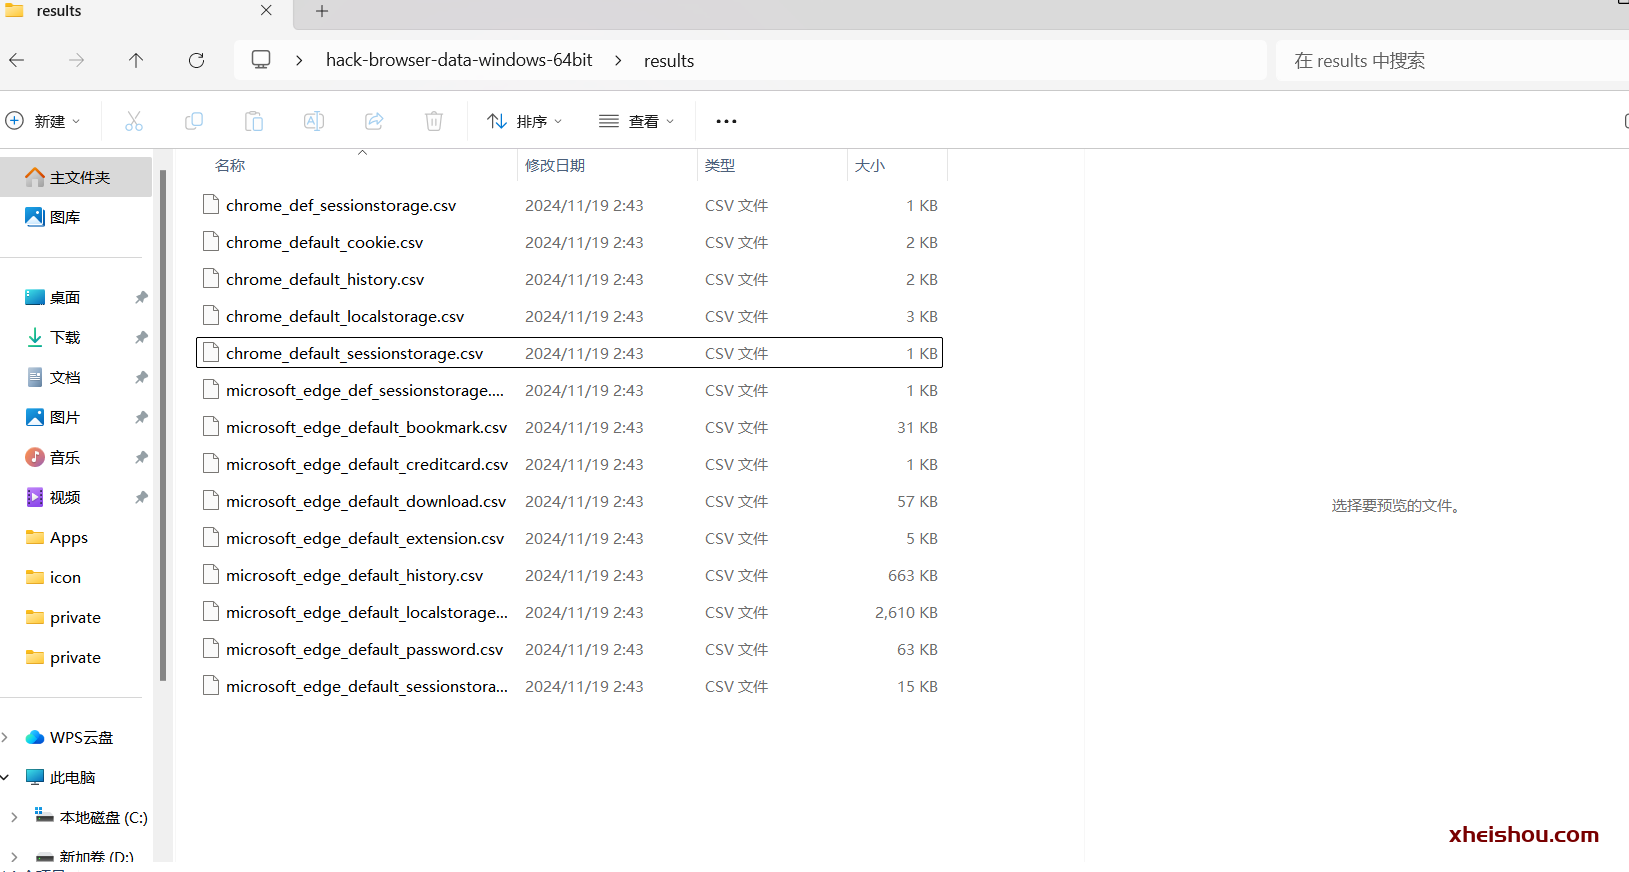Click results segment in address bar
Image resolution: width=1629 pixels, height=872 pixels.
click(669, 61)
